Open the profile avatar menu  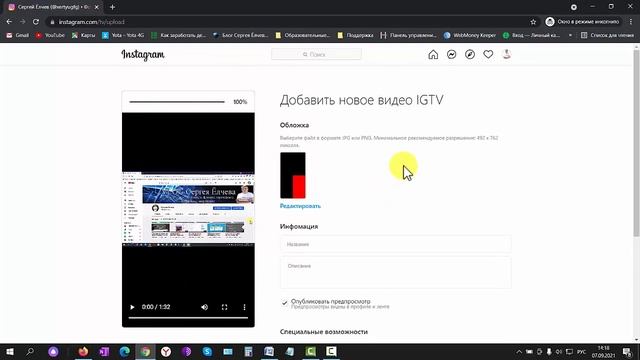(x=507, y=54)
